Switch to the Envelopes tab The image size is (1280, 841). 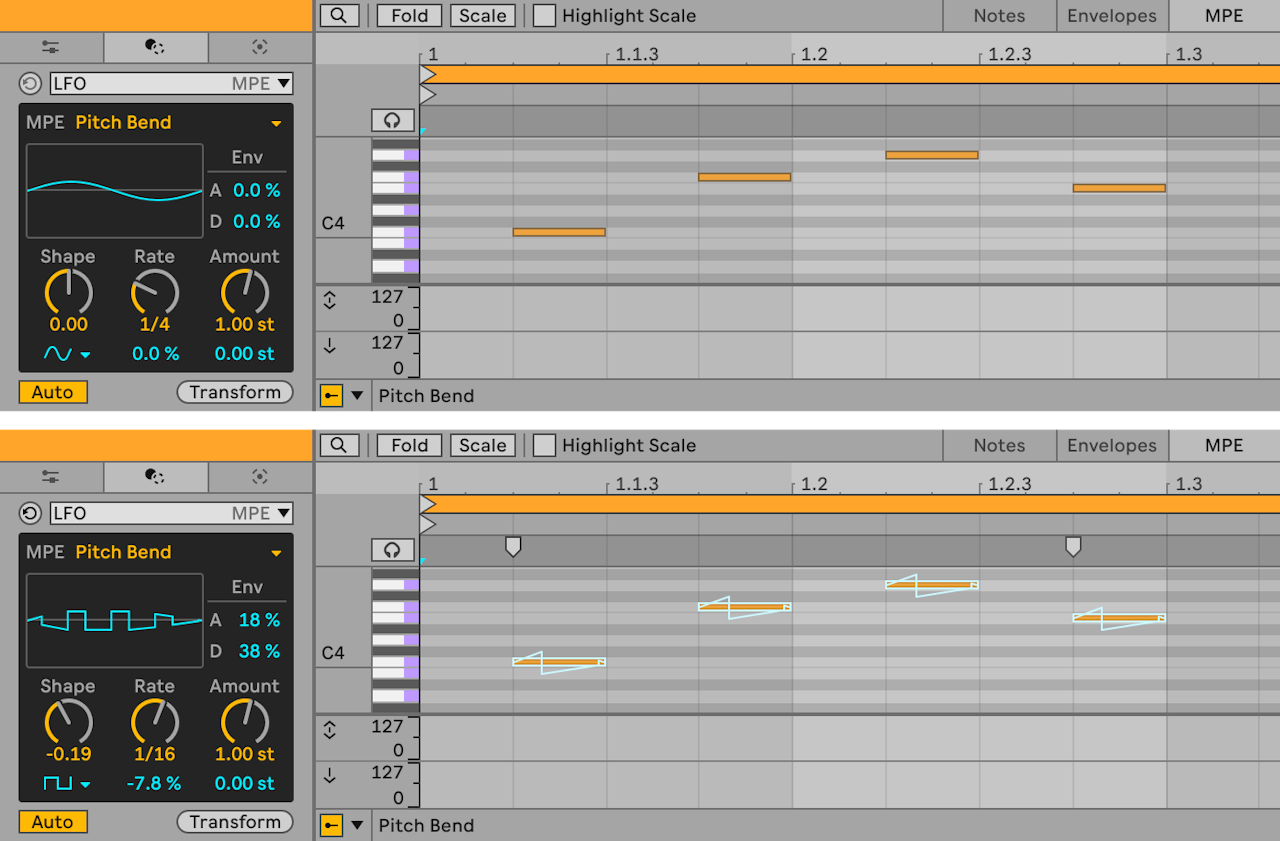pos(1111,15)
